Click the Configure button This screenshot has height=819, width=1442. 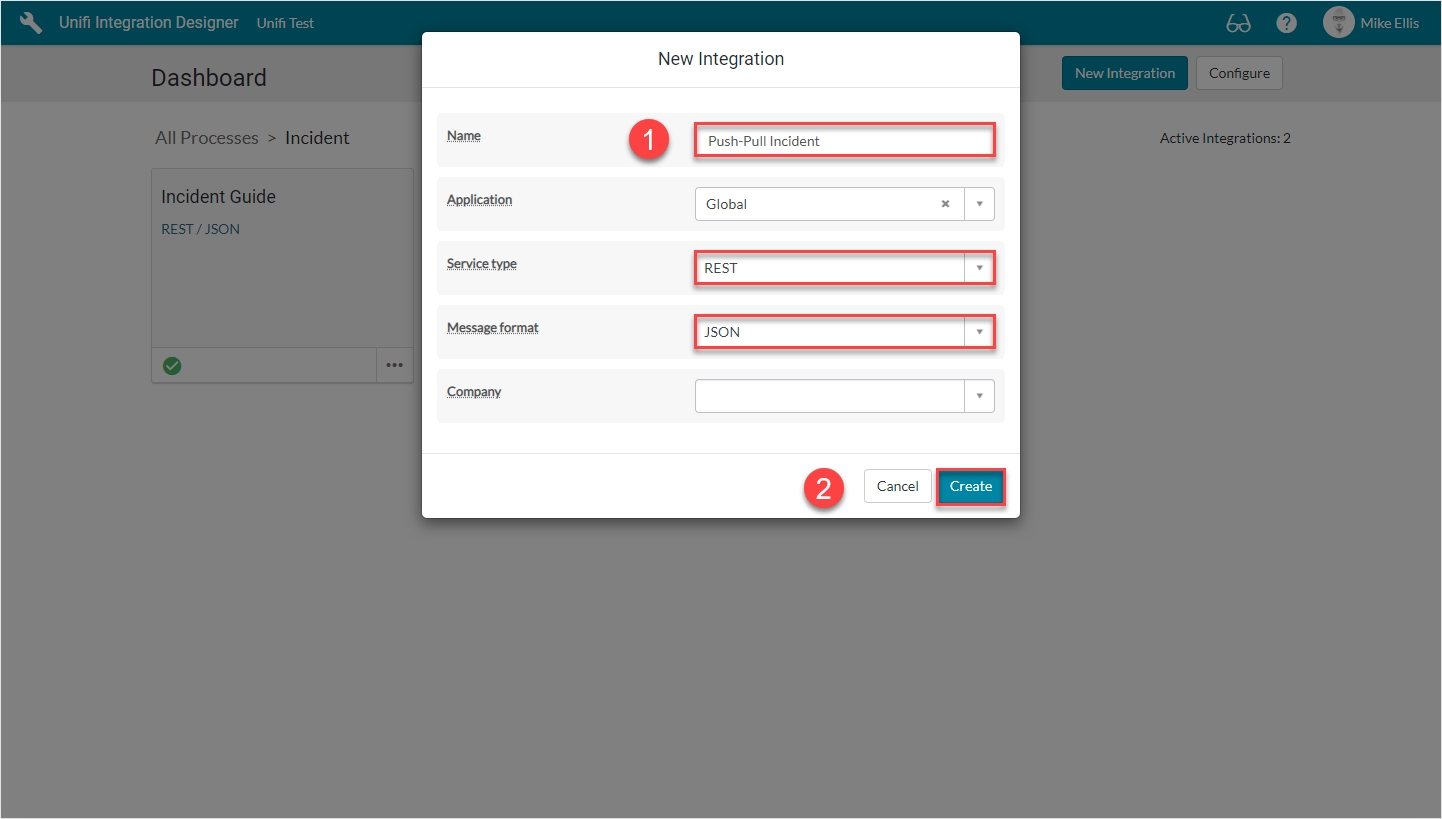pos(1239,73)
